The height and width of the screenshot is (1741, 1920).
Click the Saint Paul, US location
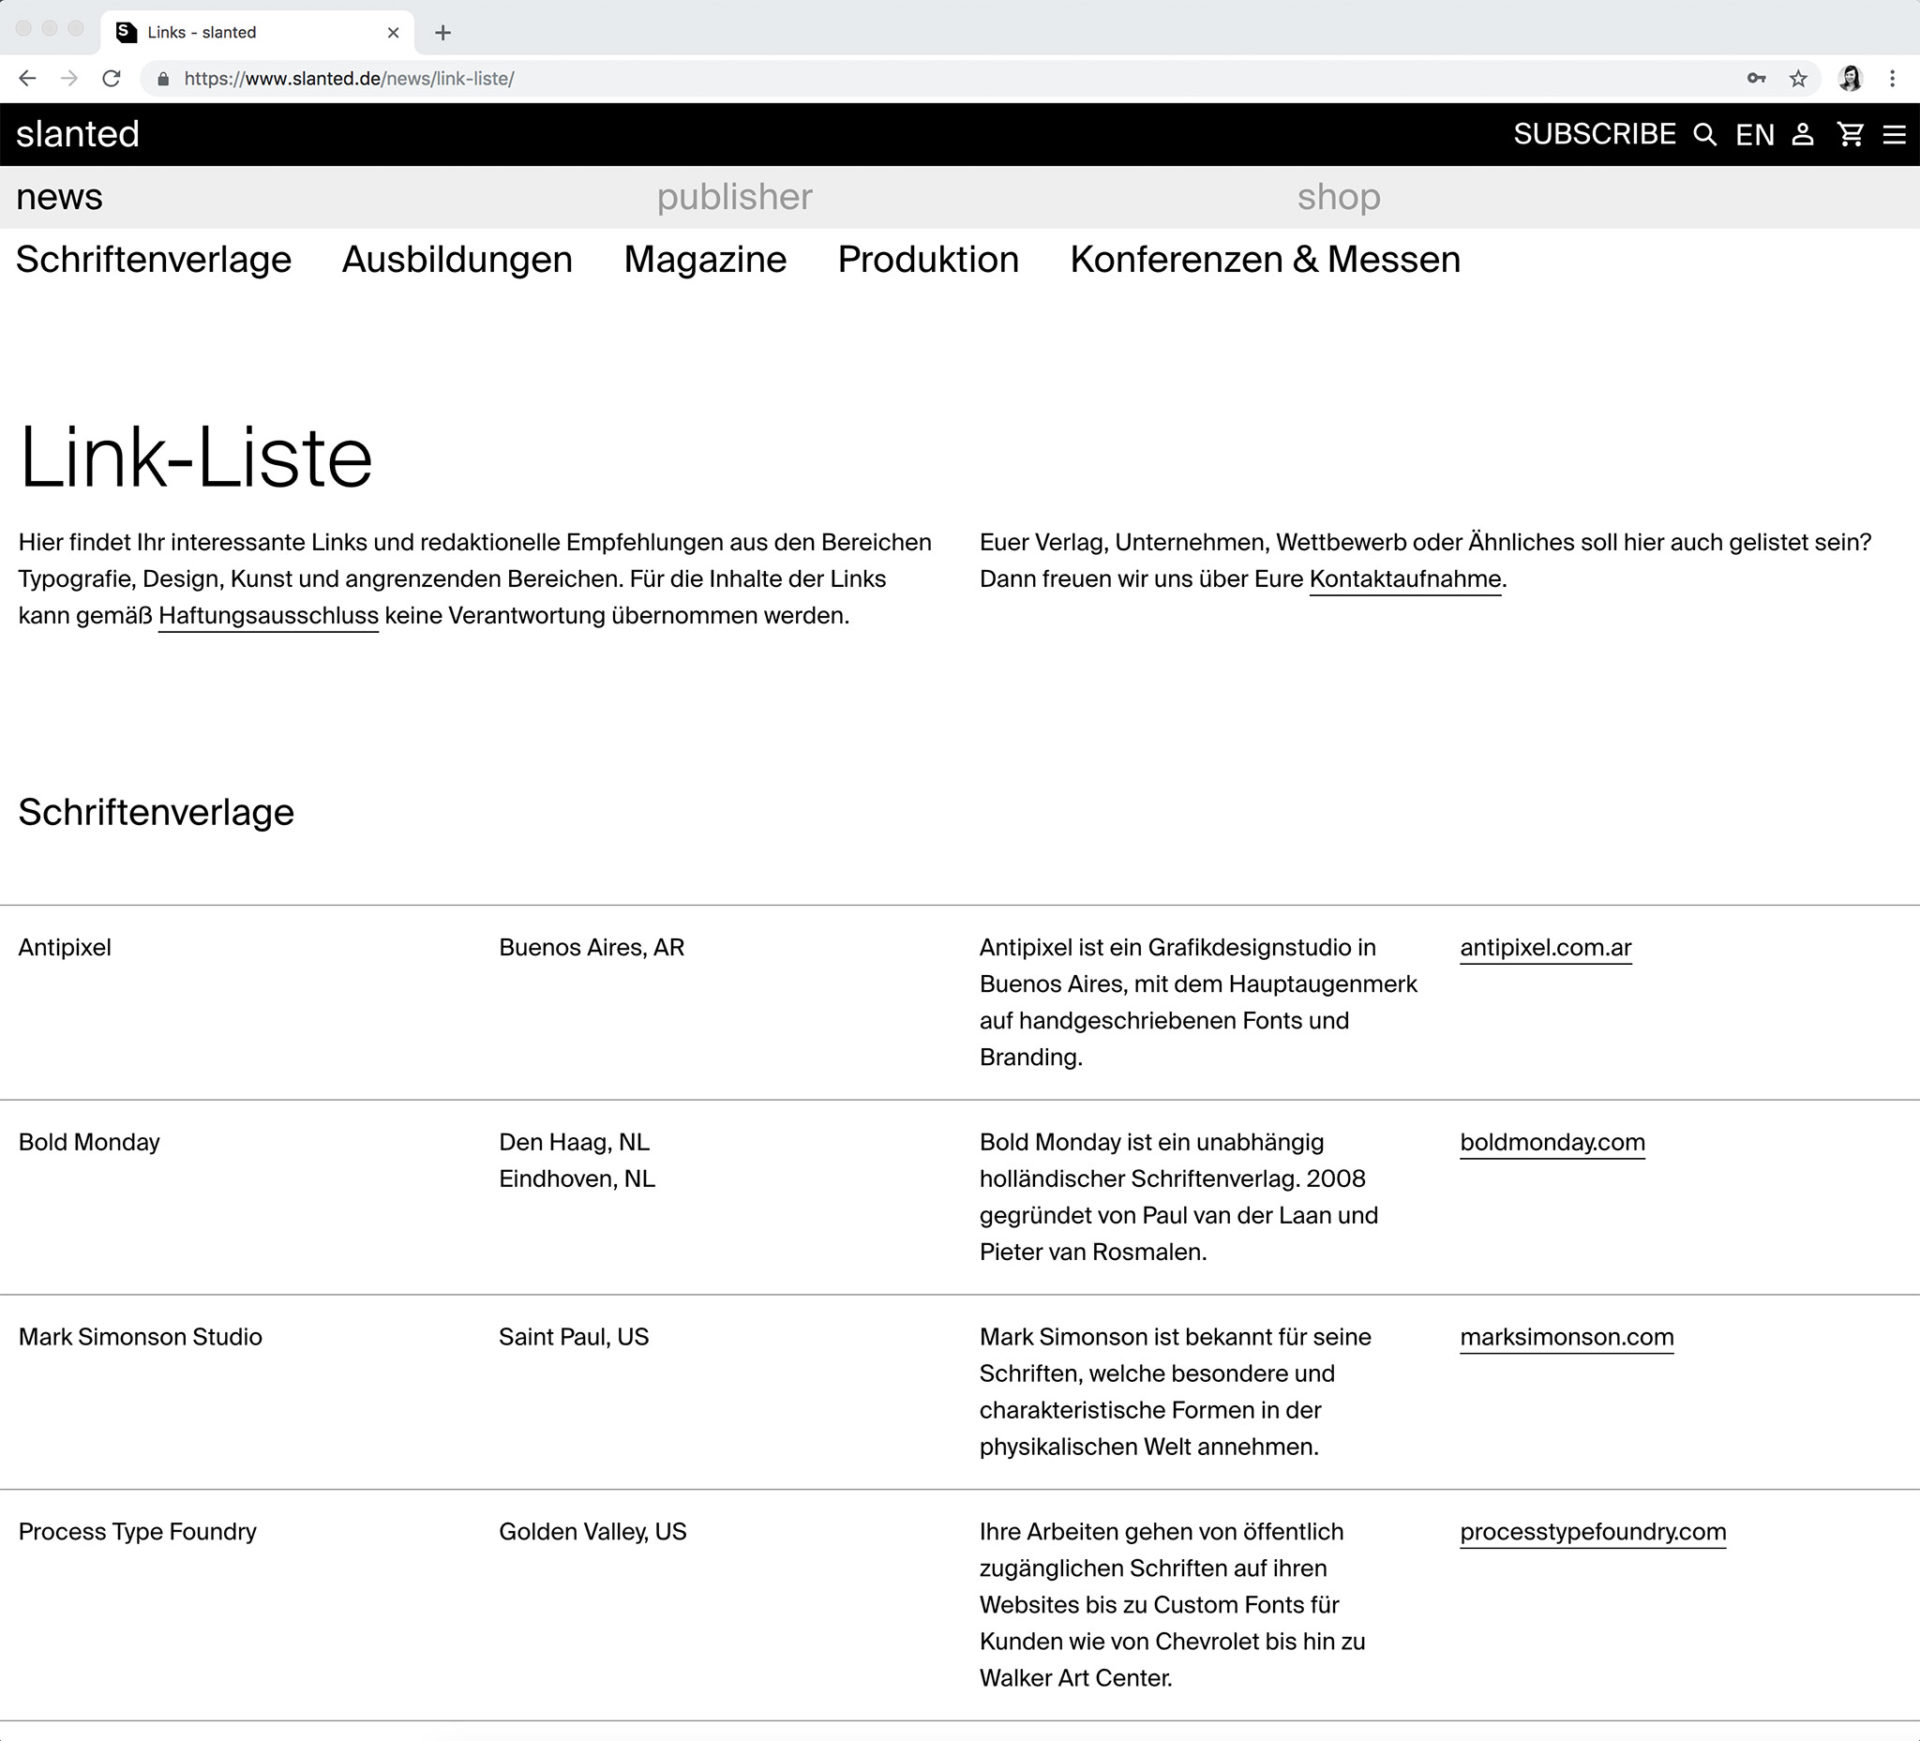[x=574, y=1338]
